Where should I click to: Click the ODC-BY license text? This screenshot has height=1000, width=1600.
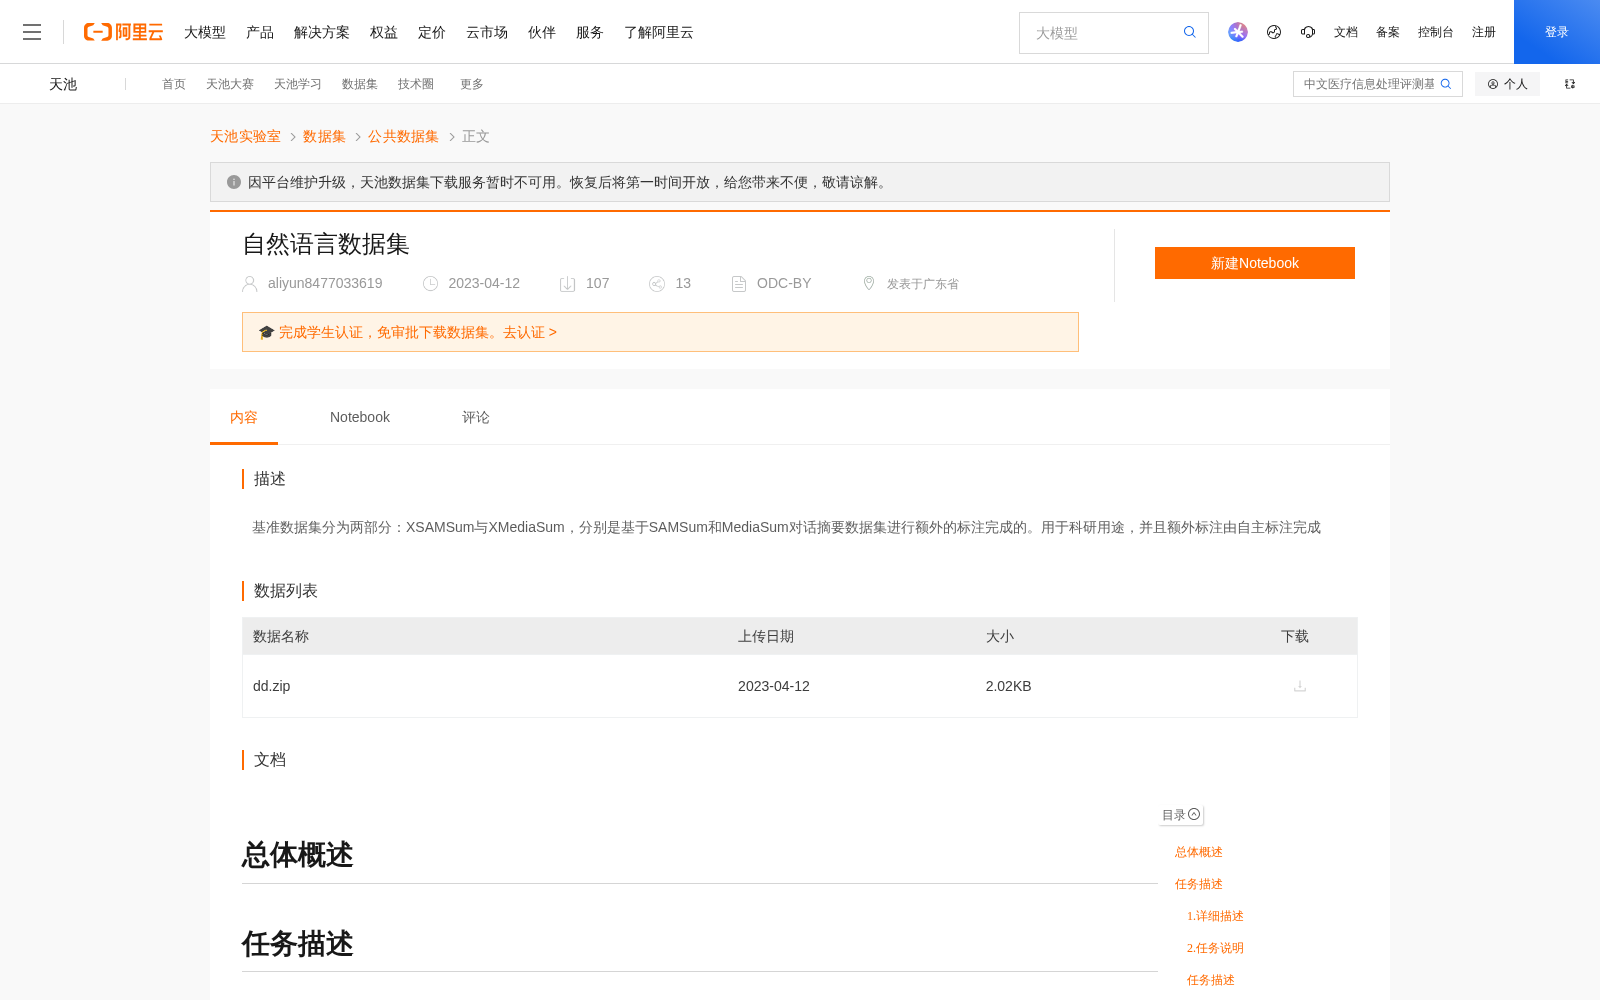[784, 283]
